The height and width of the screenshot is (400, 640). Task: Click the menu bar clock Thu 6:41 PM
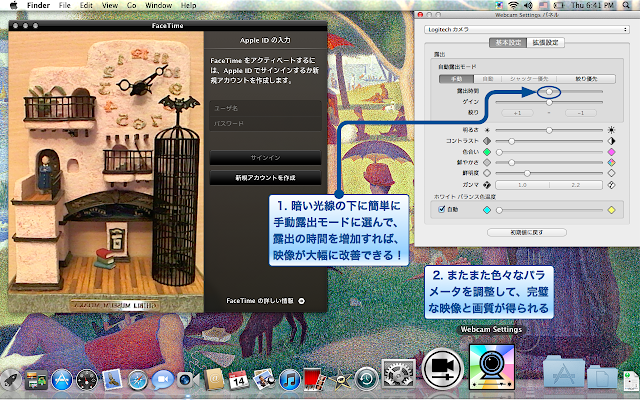593,5
